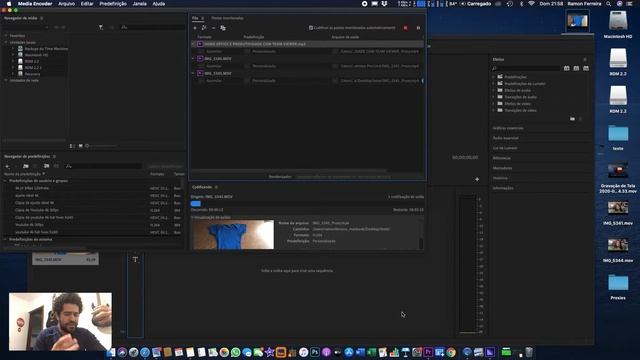
Task: Add a source to the queue
Action: click(195, 28)
